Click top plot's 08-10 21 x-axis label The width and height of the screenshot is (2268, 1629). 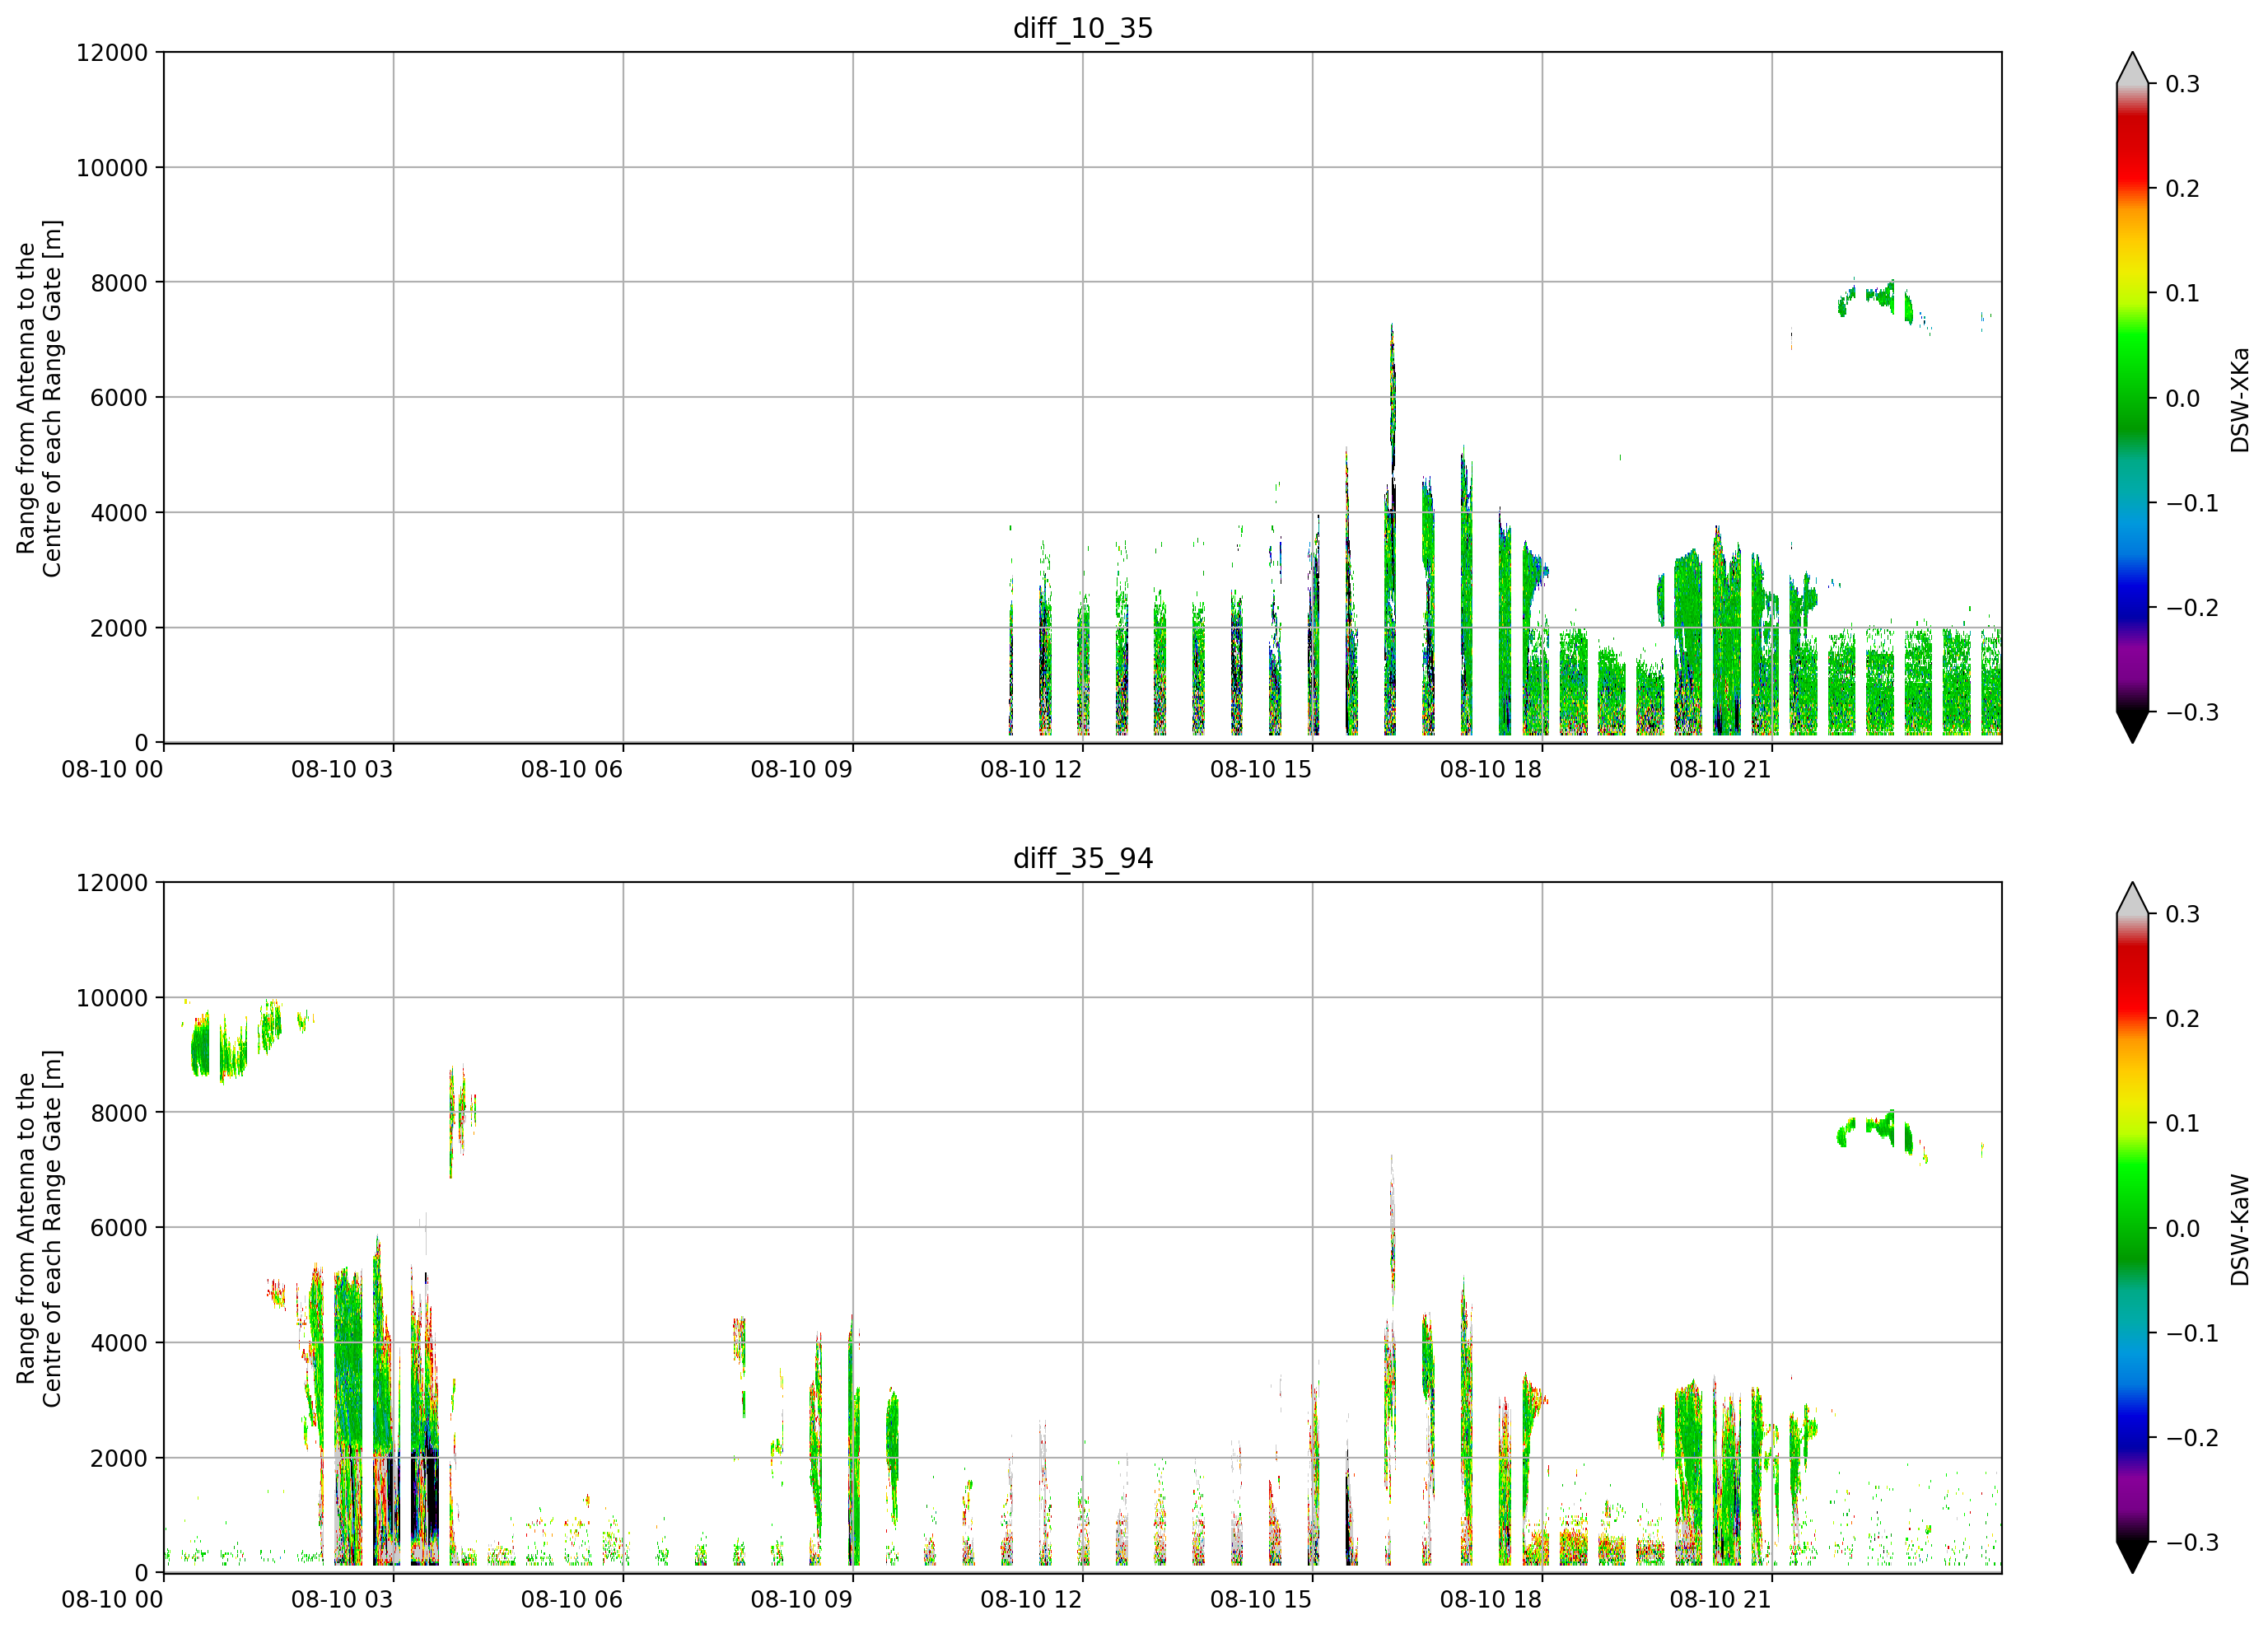(1721, 770)
